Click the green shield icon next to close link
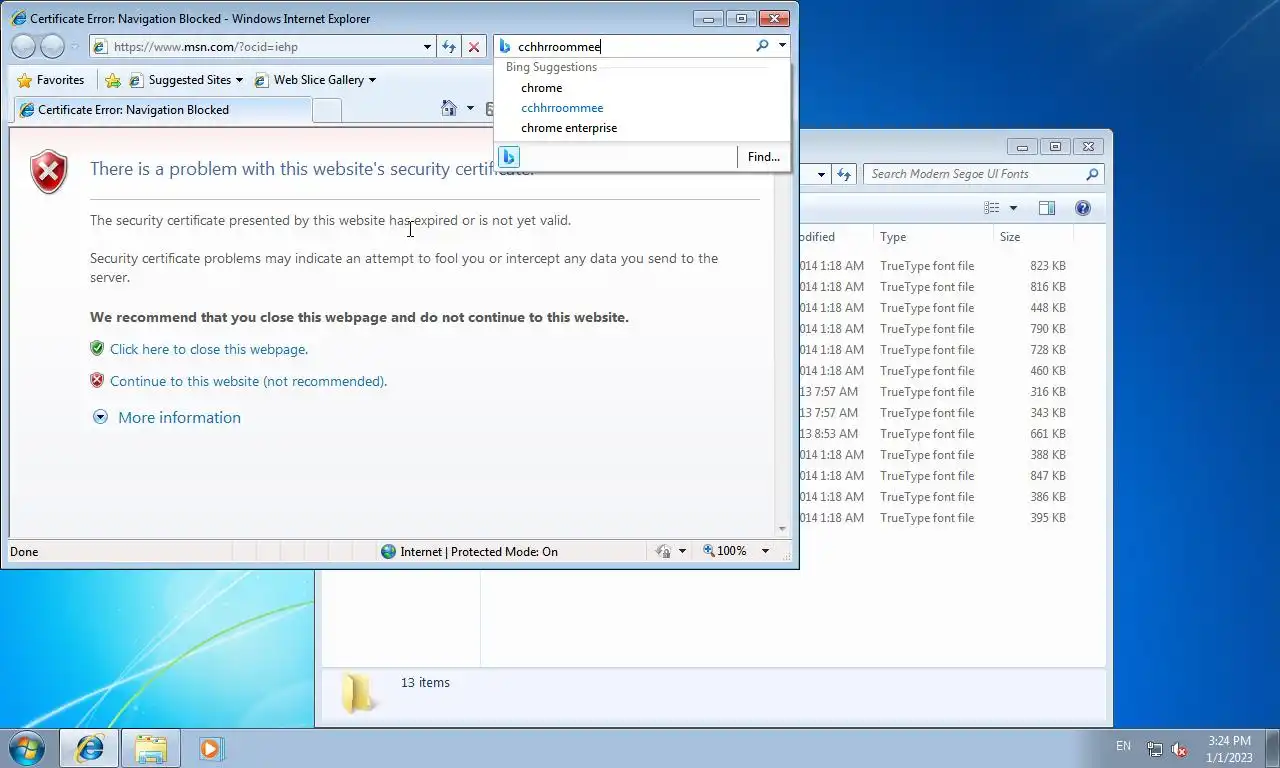This screenshot has width=1280, height=768. (97, 348)
